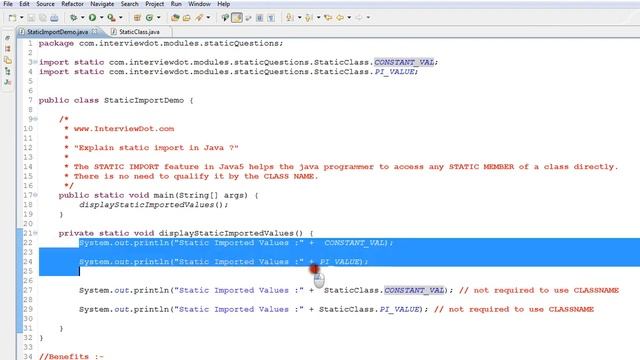Open the Search menu
This screenshot has height=360, width=640.
click(129, 4)
